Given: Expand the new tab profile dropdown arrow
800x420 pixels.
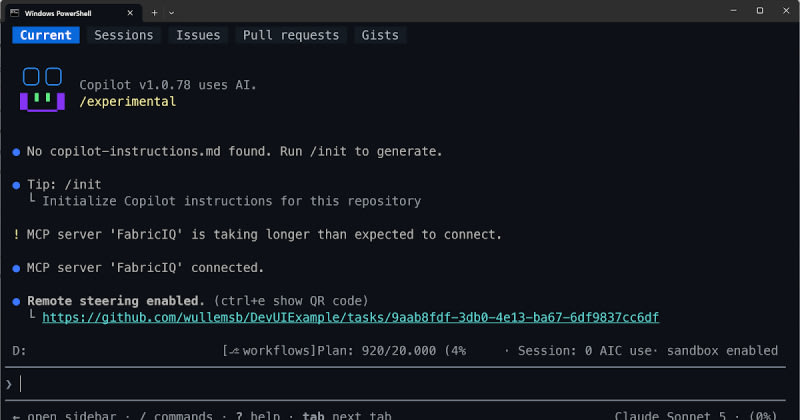Looking at the screenshot, I should click(171, 13).
